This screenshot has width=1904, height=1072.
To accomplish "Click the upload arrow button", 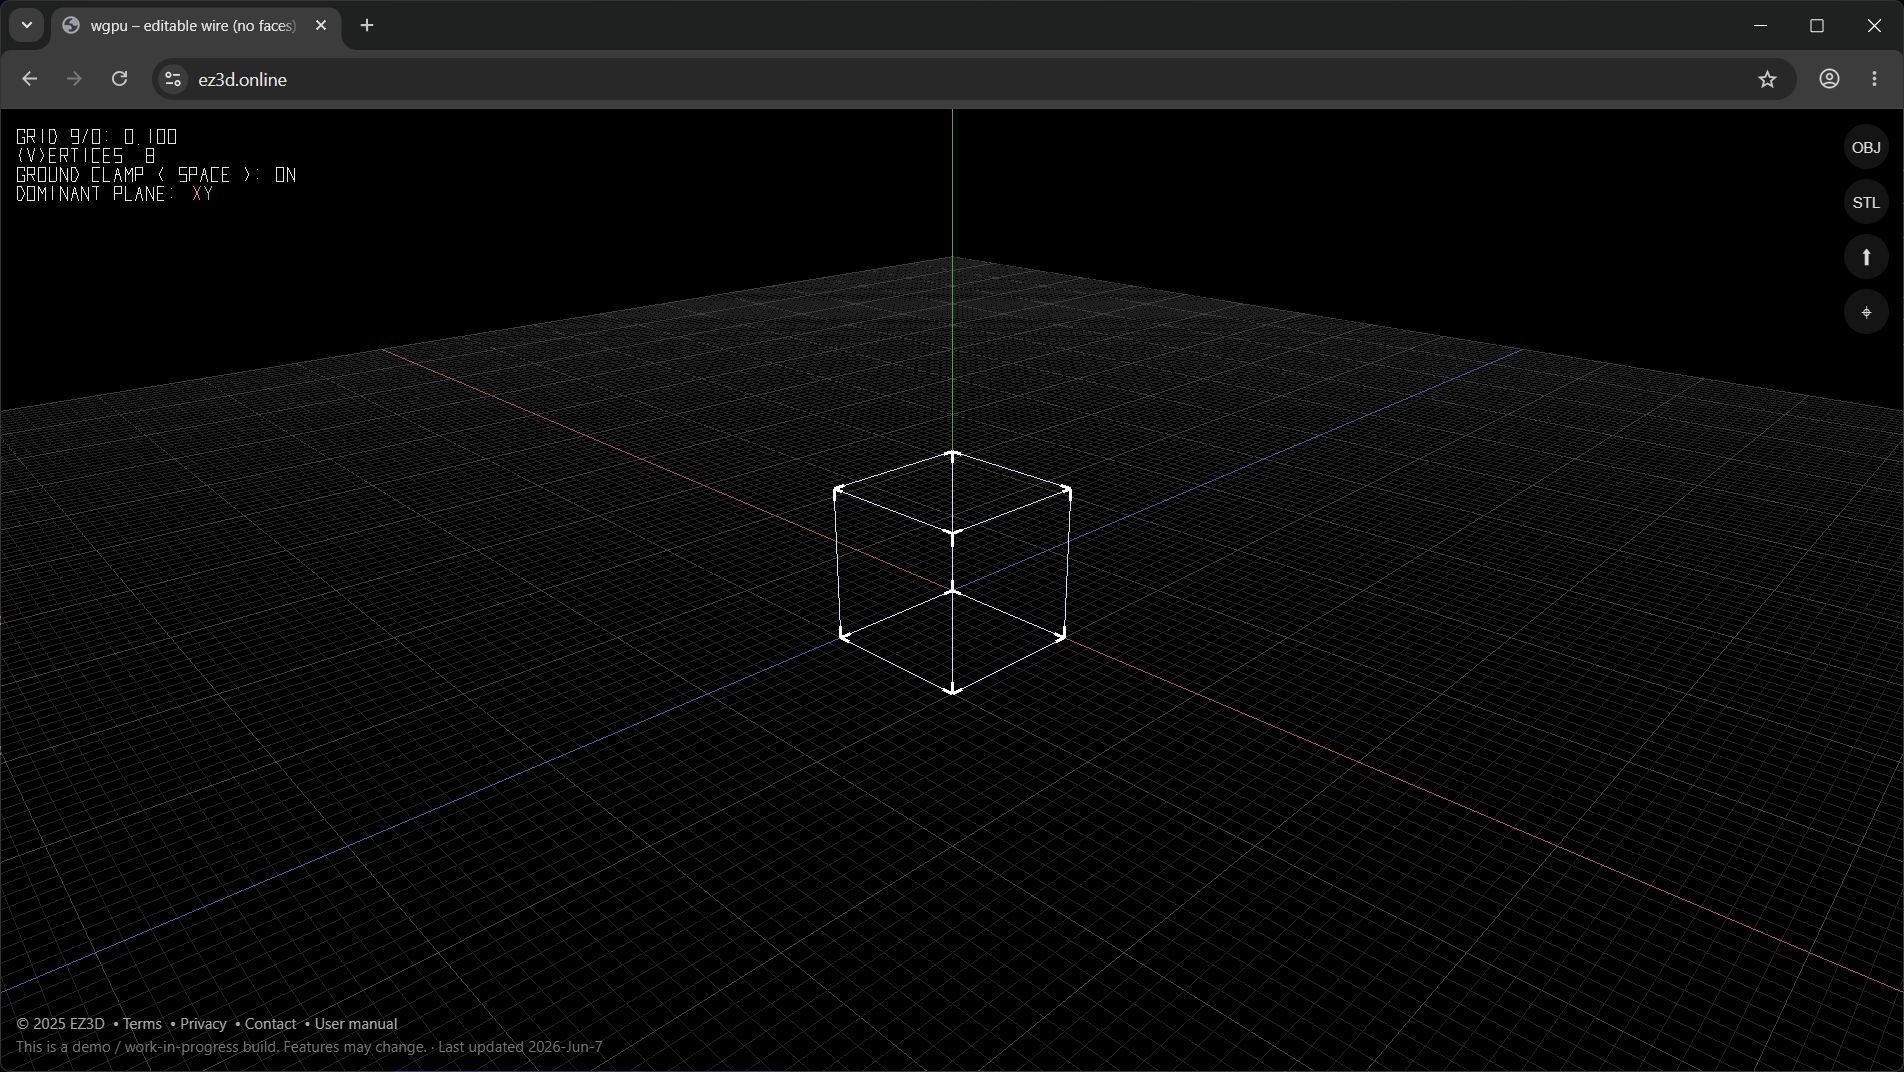I will pos(1866,258).
